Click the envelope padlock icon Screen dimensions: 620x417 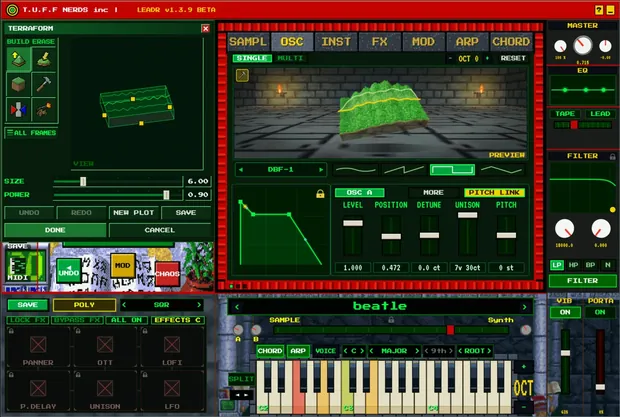[320, 194]
